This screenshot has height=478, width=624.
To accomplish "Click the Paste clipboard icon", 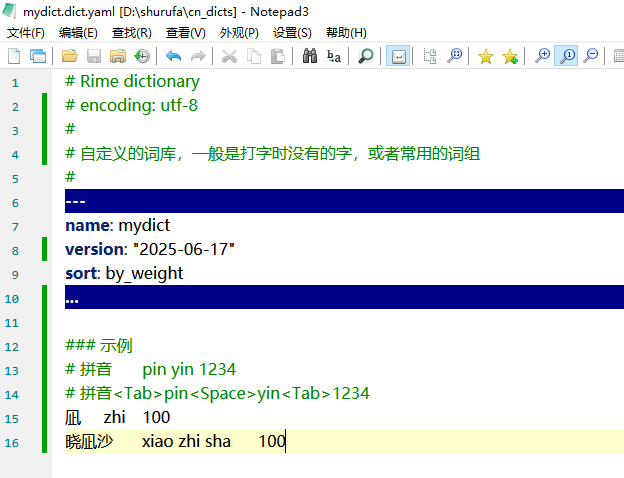I will [277, 57].
